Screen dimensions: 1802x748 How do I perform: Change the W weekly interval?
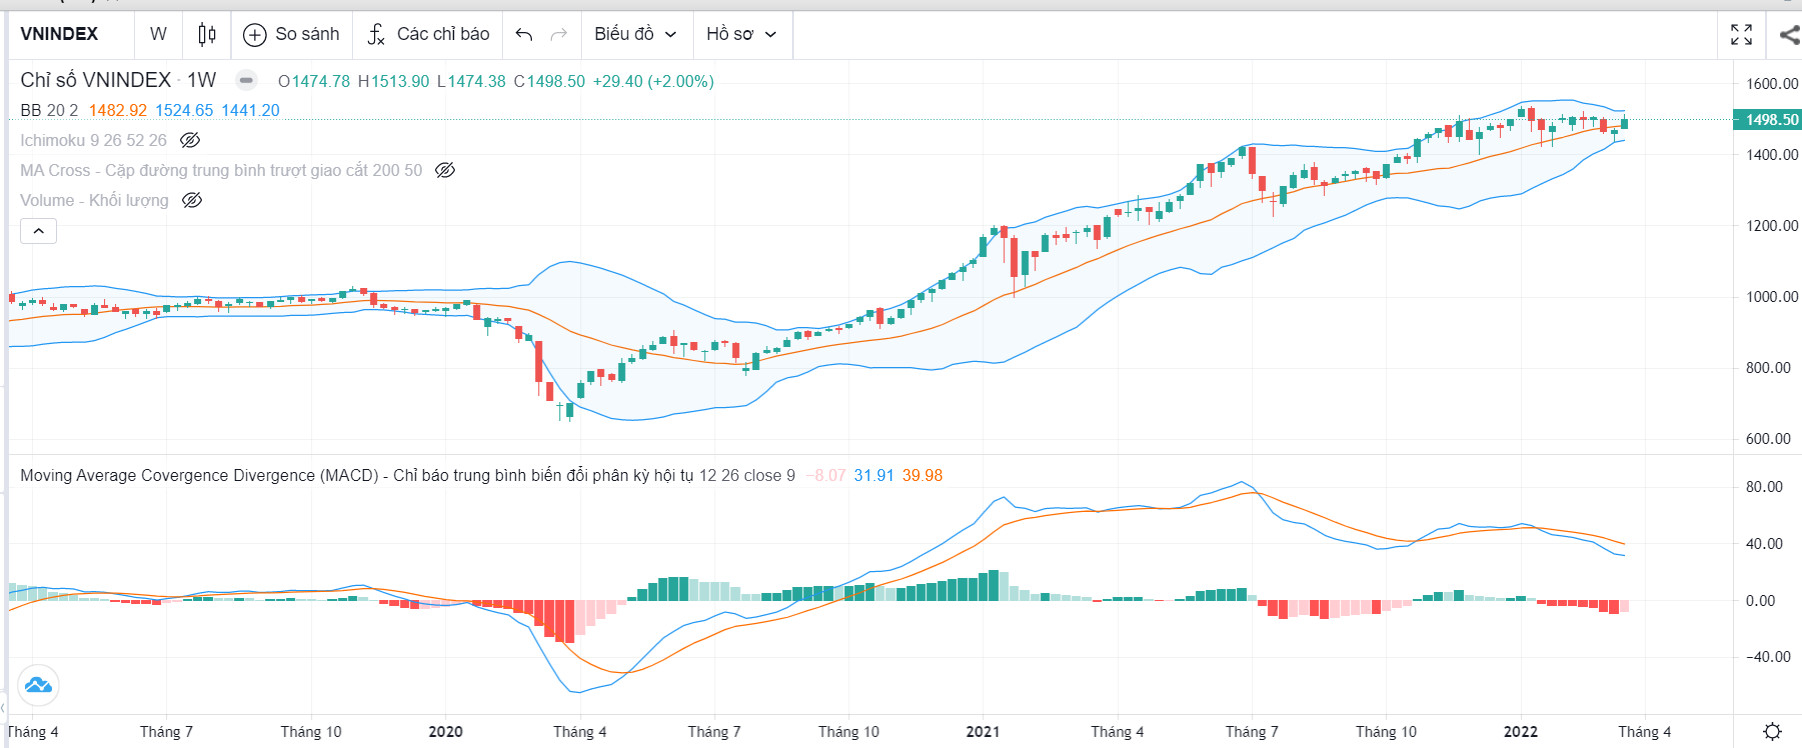[158, 34]
